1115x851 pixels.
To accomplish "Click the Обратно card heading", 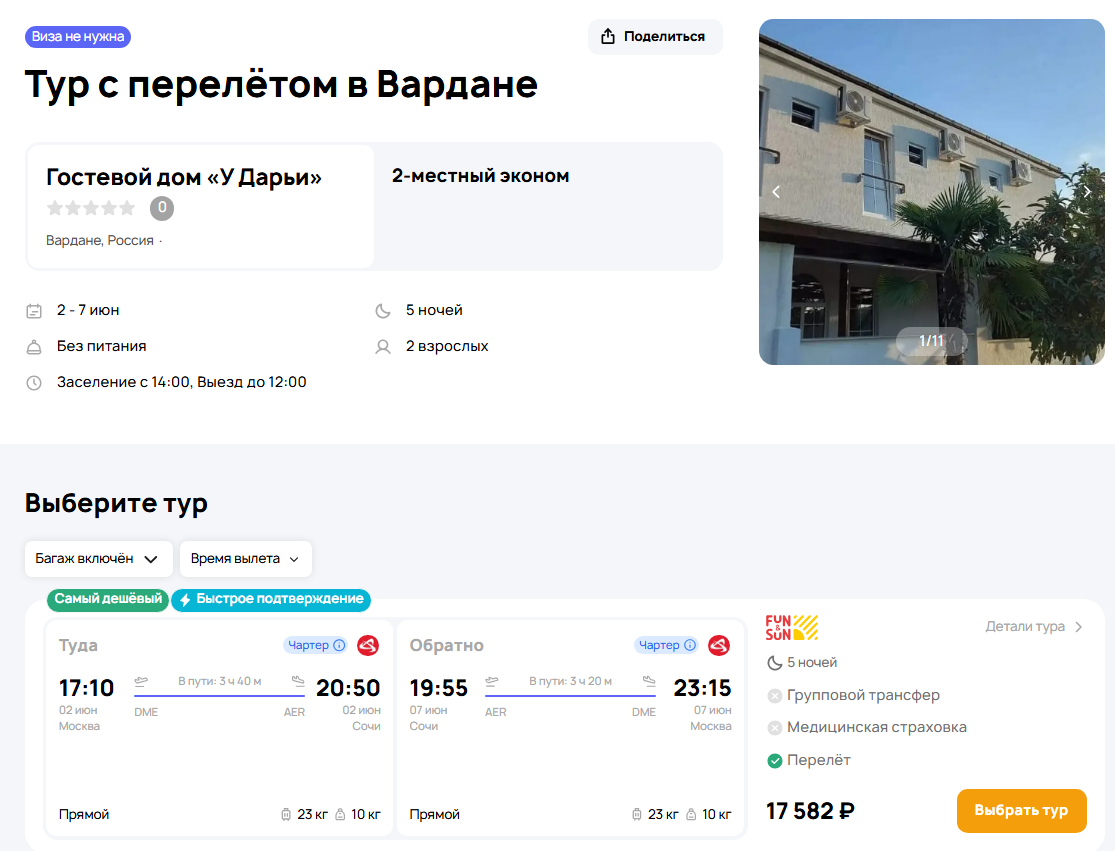I will point(447,646).
